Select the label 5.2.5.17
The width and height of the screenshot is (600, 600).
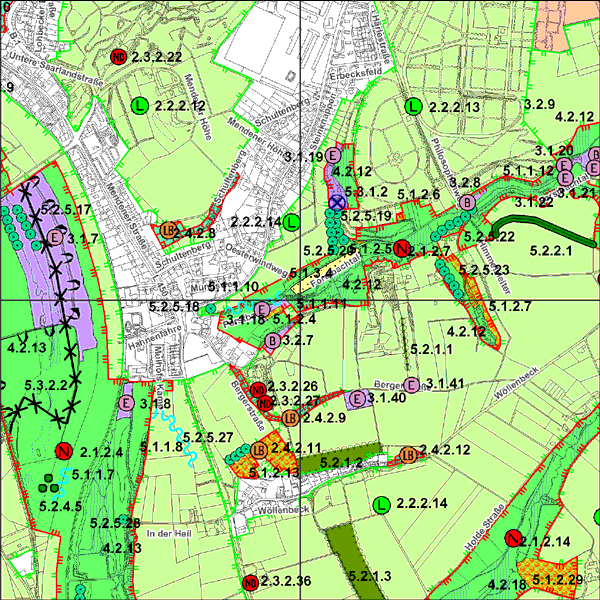click(x=66, y=209)
